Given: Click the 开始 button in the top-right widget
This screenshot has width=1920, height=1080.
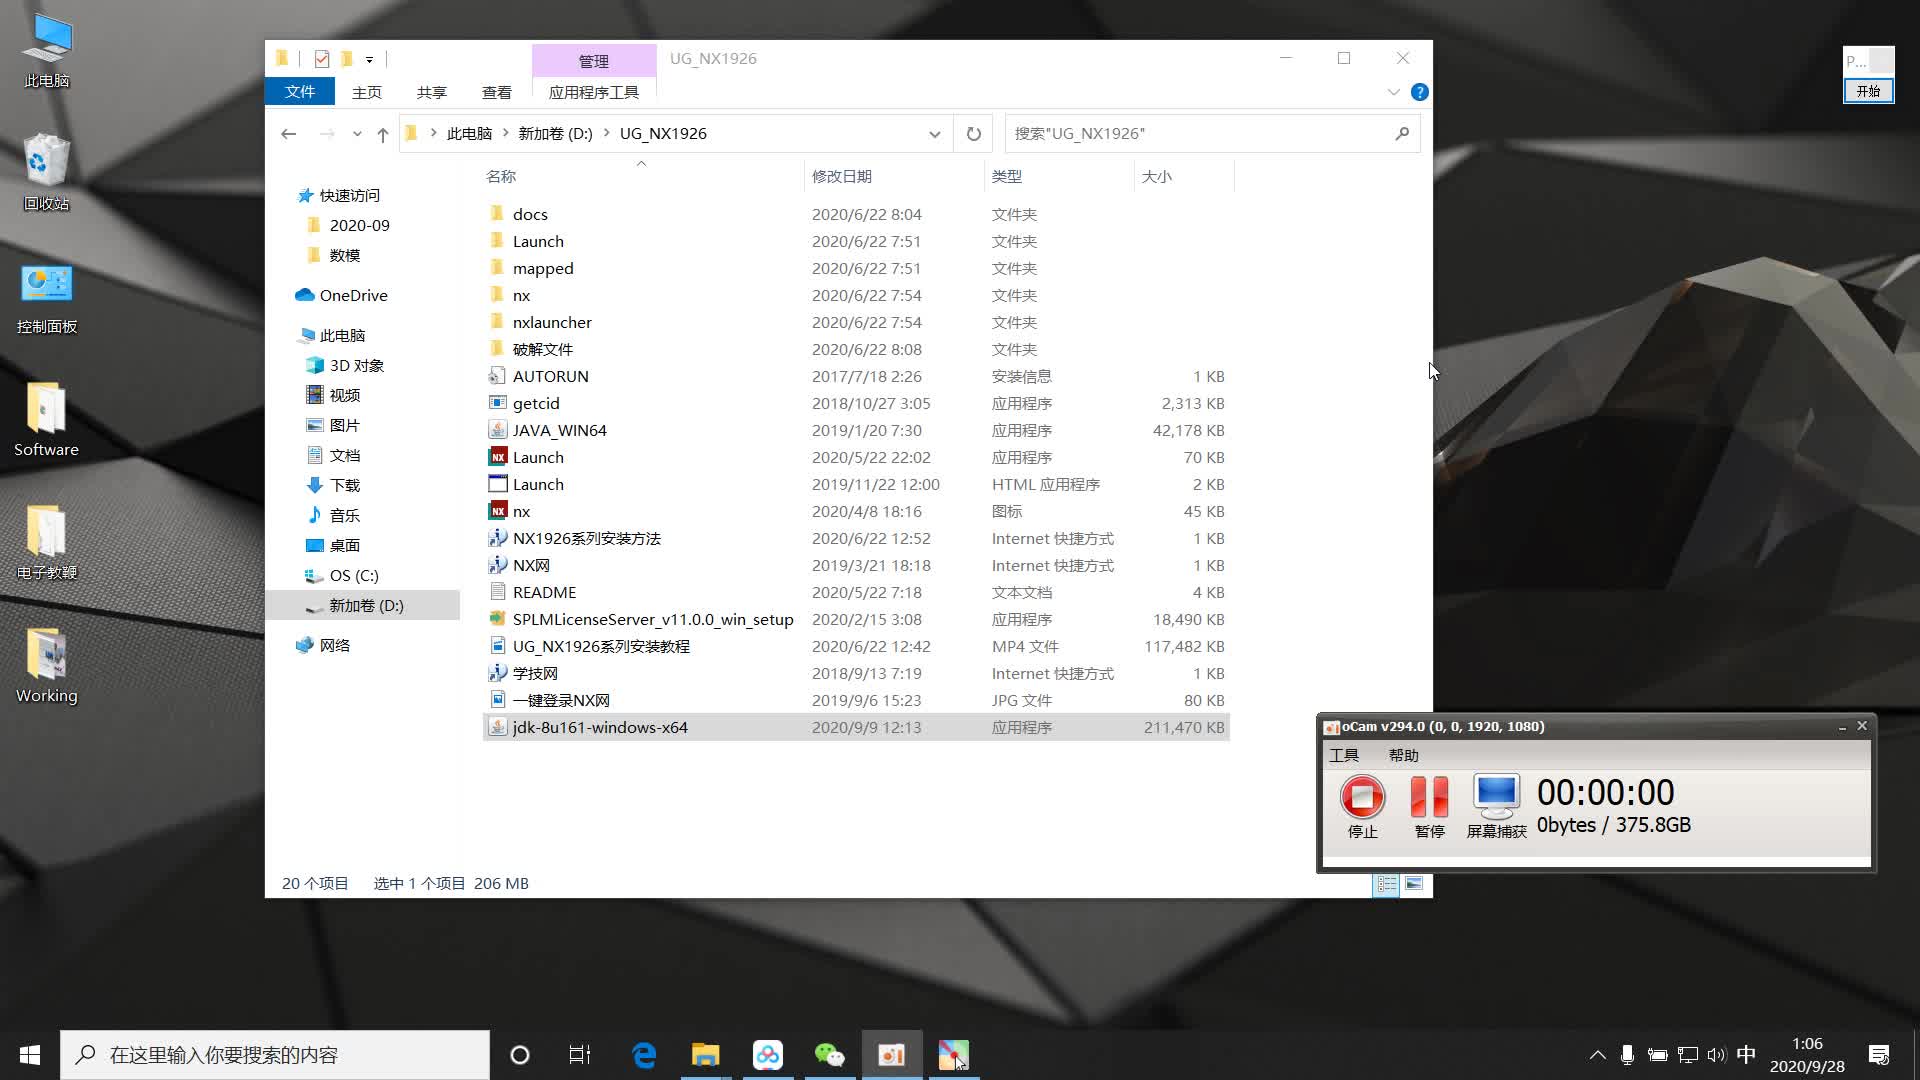Looking at the screenshot, I should click(1868, 91).
